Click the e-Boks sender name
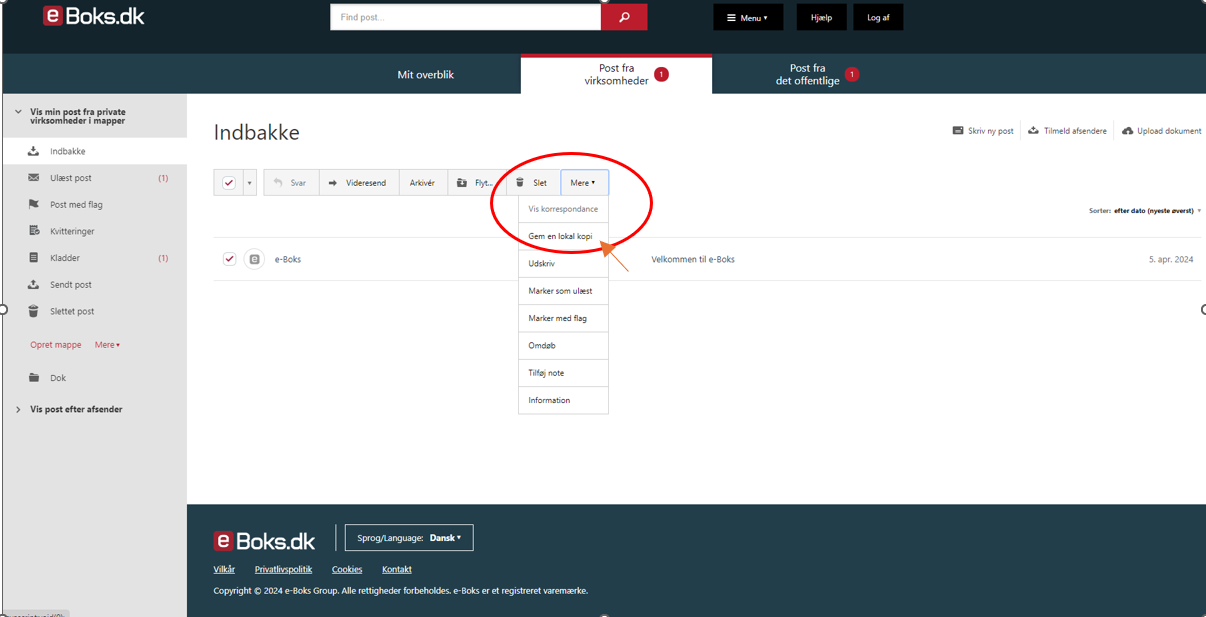 point(288,259)
